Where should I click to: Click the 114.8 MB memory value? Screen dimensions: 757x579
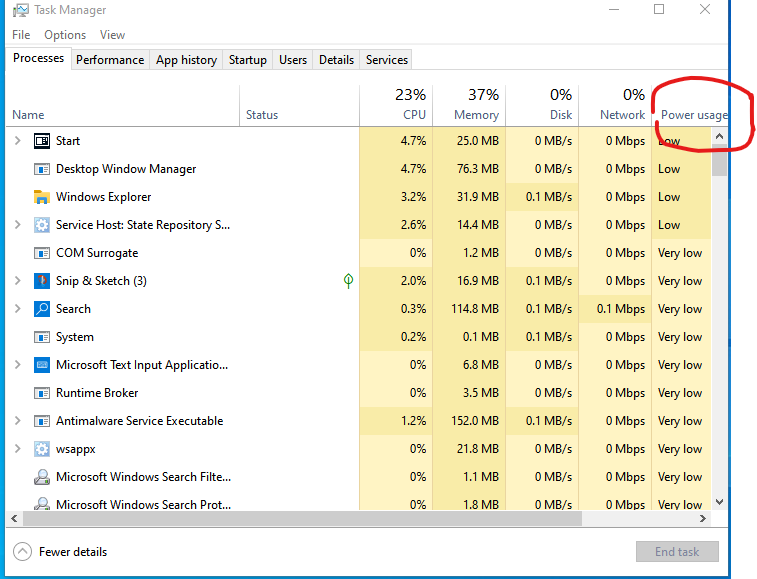475,309
